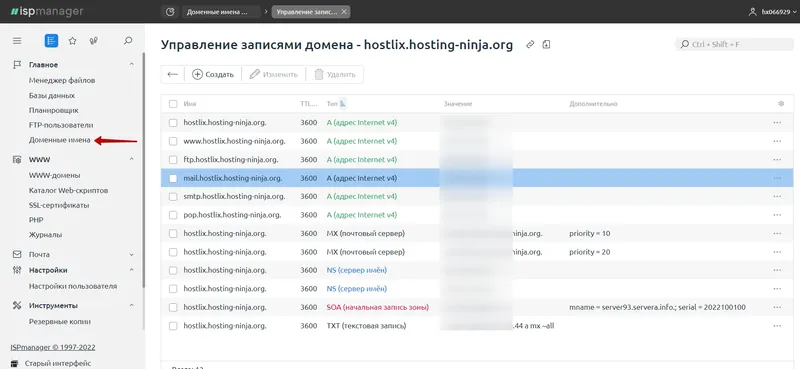Collapse the Инструменты section chevron
The image size is (800, 369).
pyautogui.click(x=132, y=305)
